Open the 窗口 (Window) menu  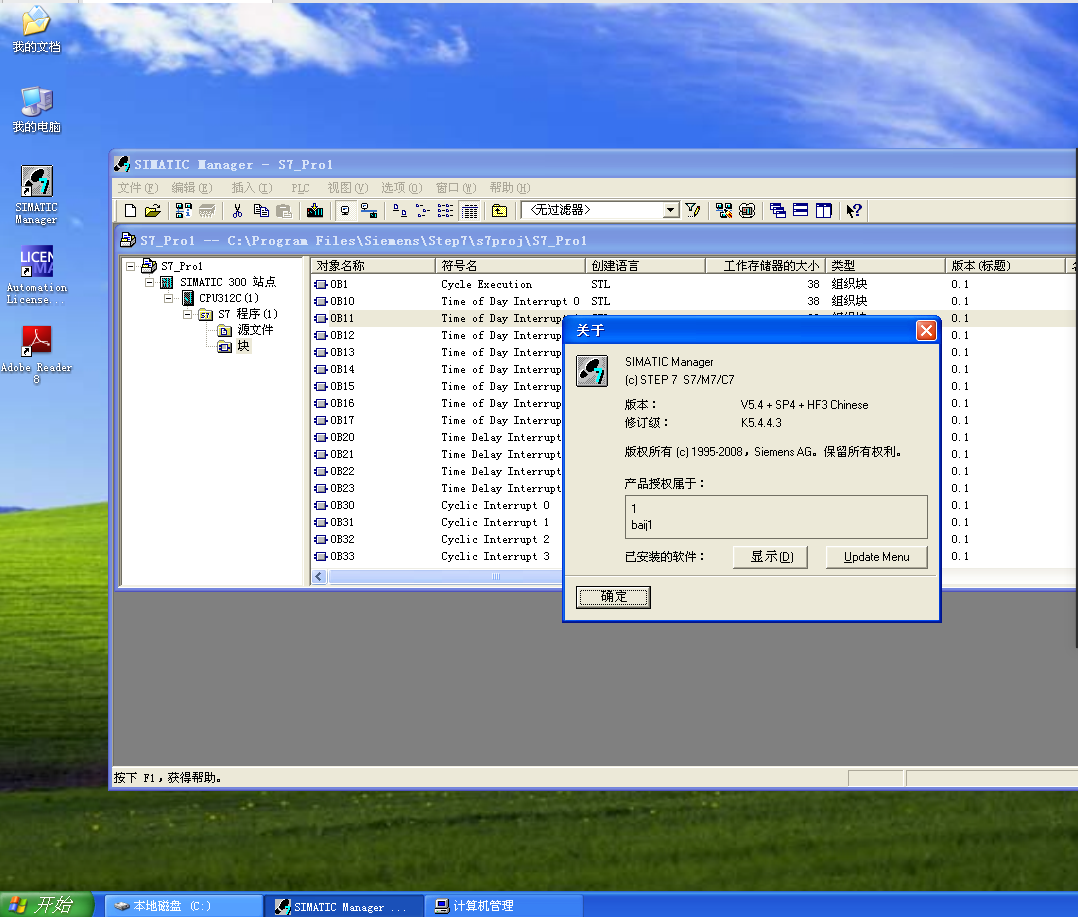click(456, 188)
